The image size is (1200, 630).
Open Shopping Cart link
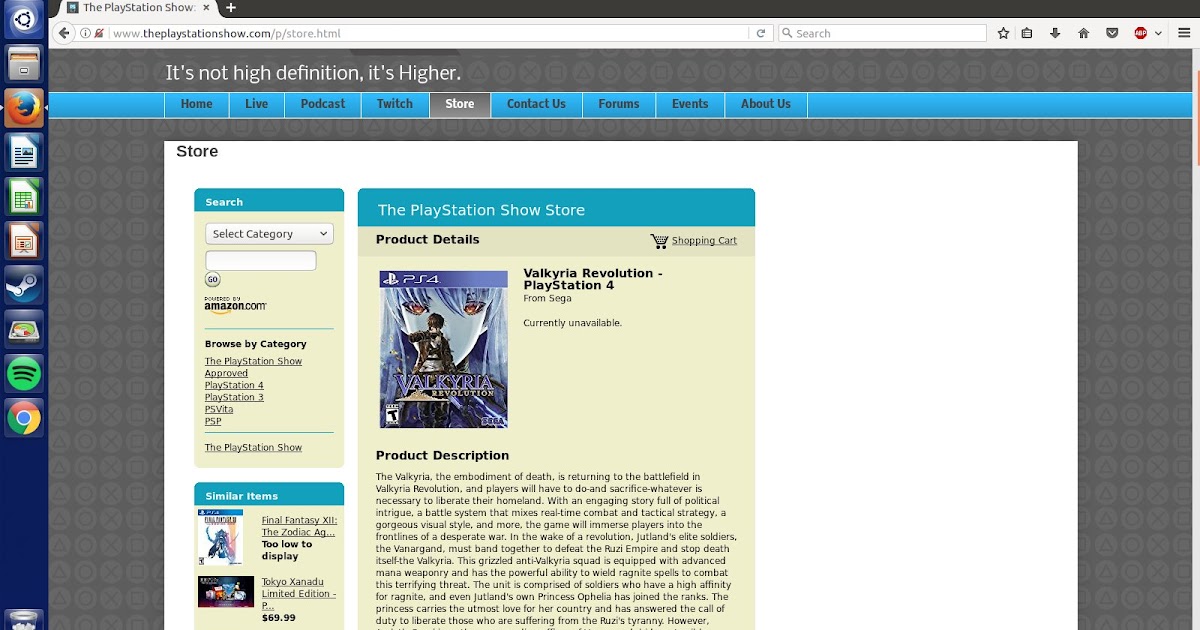[704, 241]
